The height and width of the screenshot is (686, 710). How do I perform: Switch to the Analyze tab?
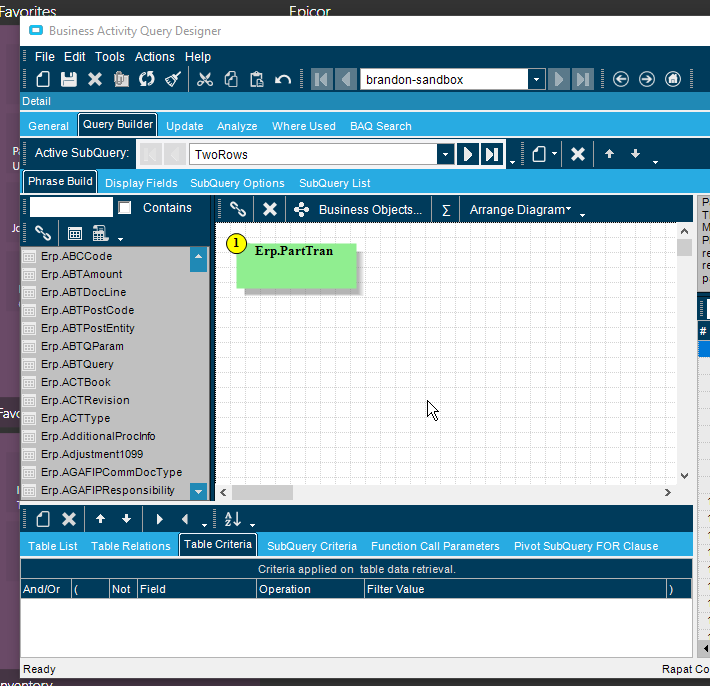click(237, 126)
